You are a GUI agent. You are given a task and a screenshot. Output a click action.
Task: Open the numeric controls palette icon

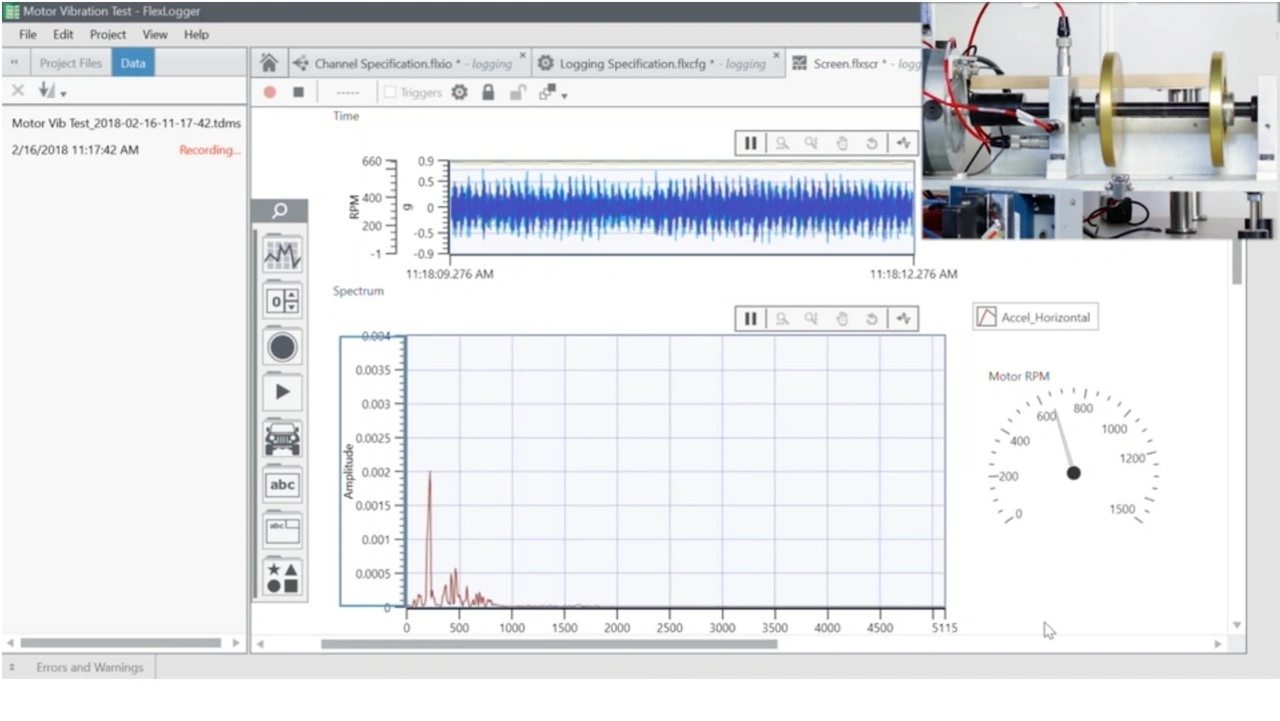coord(282,301)
